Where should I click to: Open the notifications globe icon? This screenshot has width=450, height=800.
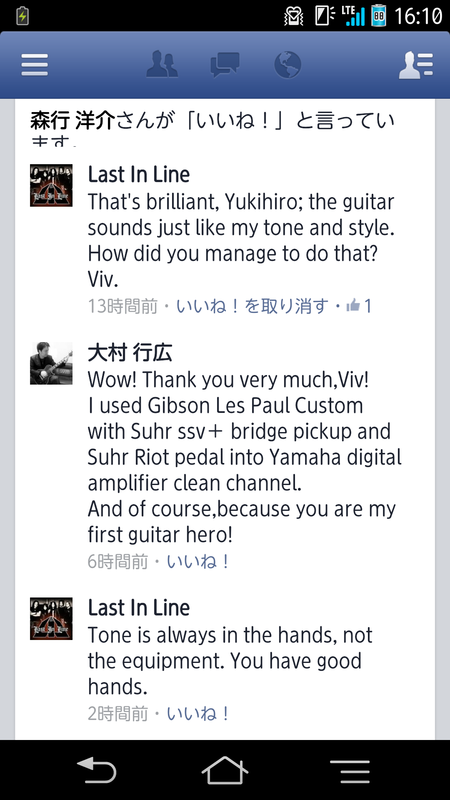(288, 65)
